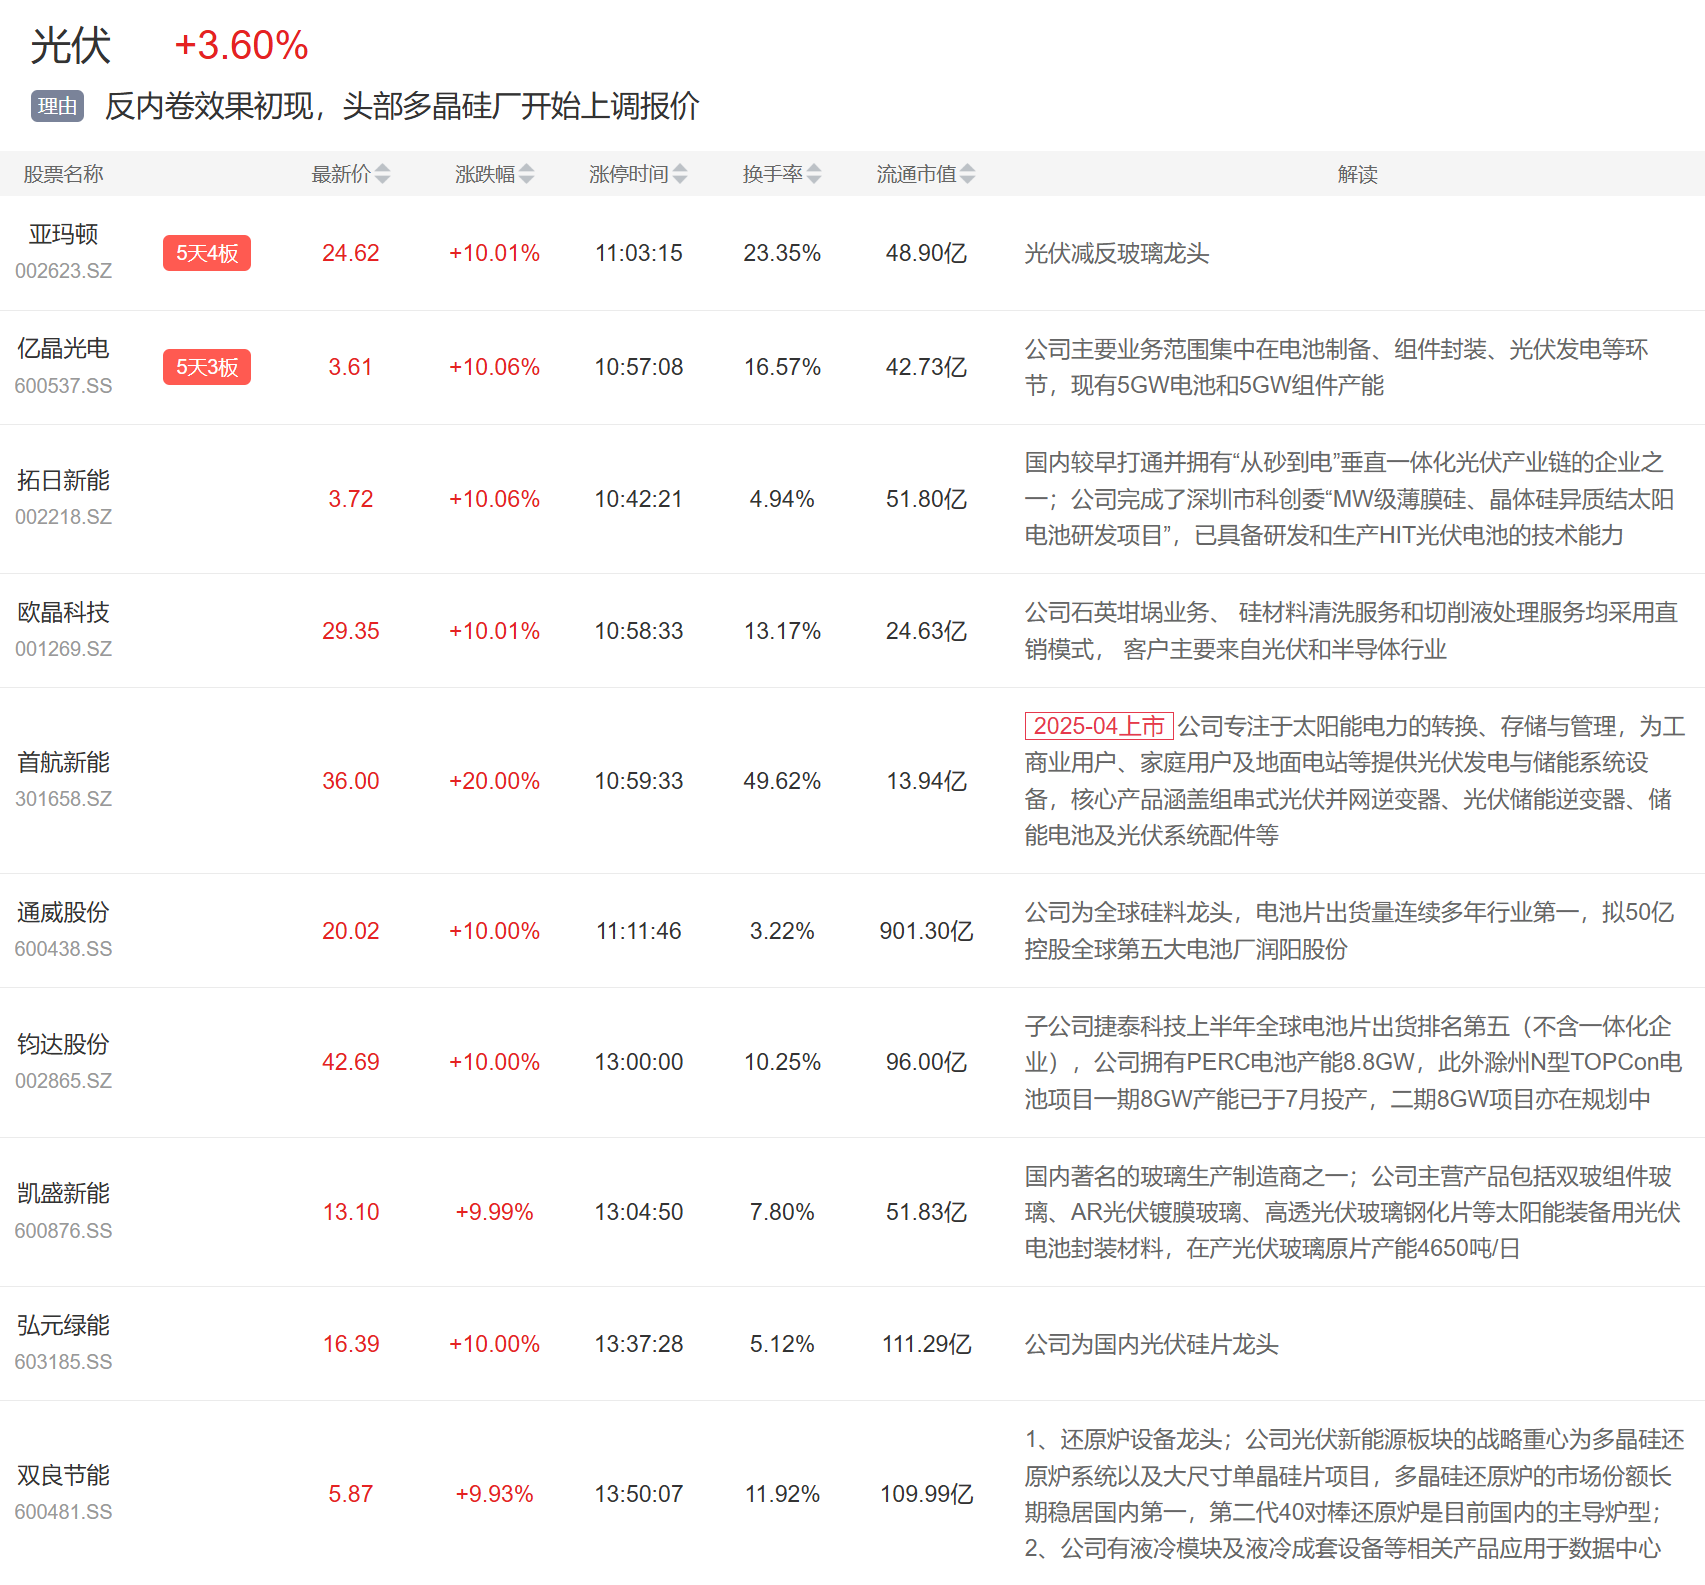The height and width of the screenshot is (1585, 1705).
Task: Click price 24.62 for 亚玛顿
Action: tap(351, 253)
